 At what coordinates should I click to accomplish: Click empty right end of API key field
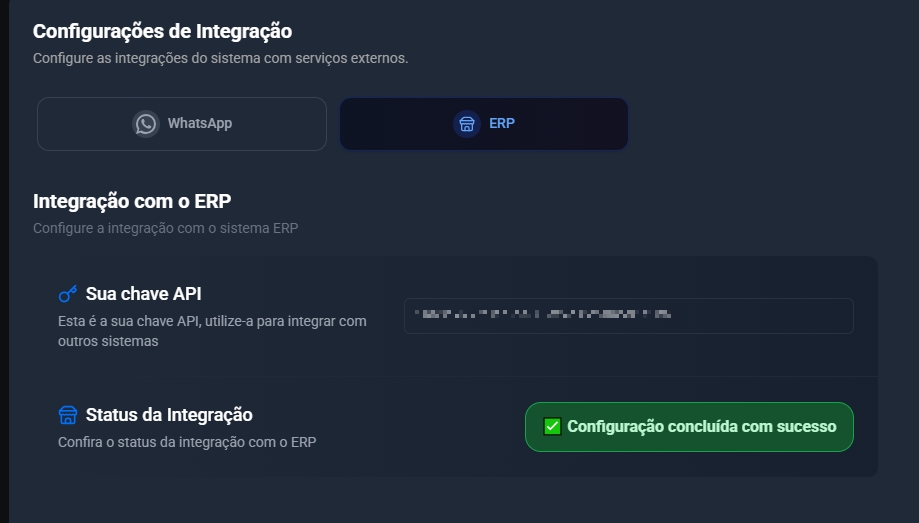coord(790,315)
